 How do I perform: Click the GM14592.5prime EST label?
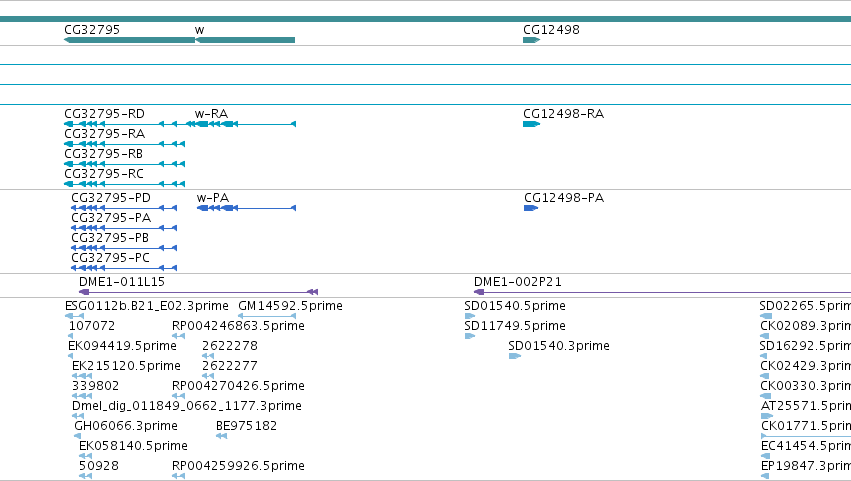(x=290, y=306)
